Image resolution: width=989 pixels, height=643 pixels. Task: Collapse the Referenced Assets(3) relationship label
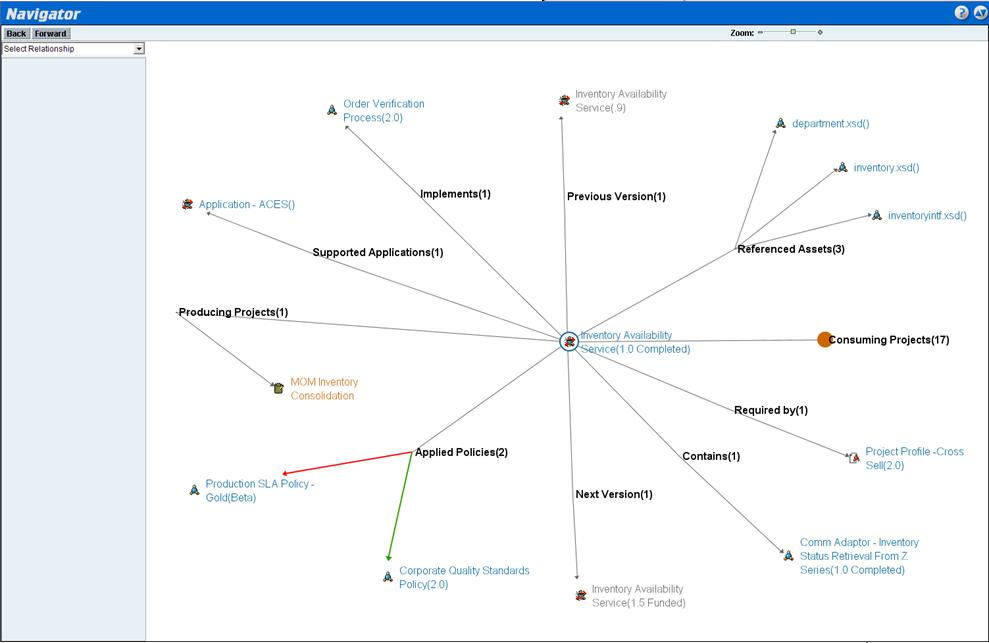(790, 249)
